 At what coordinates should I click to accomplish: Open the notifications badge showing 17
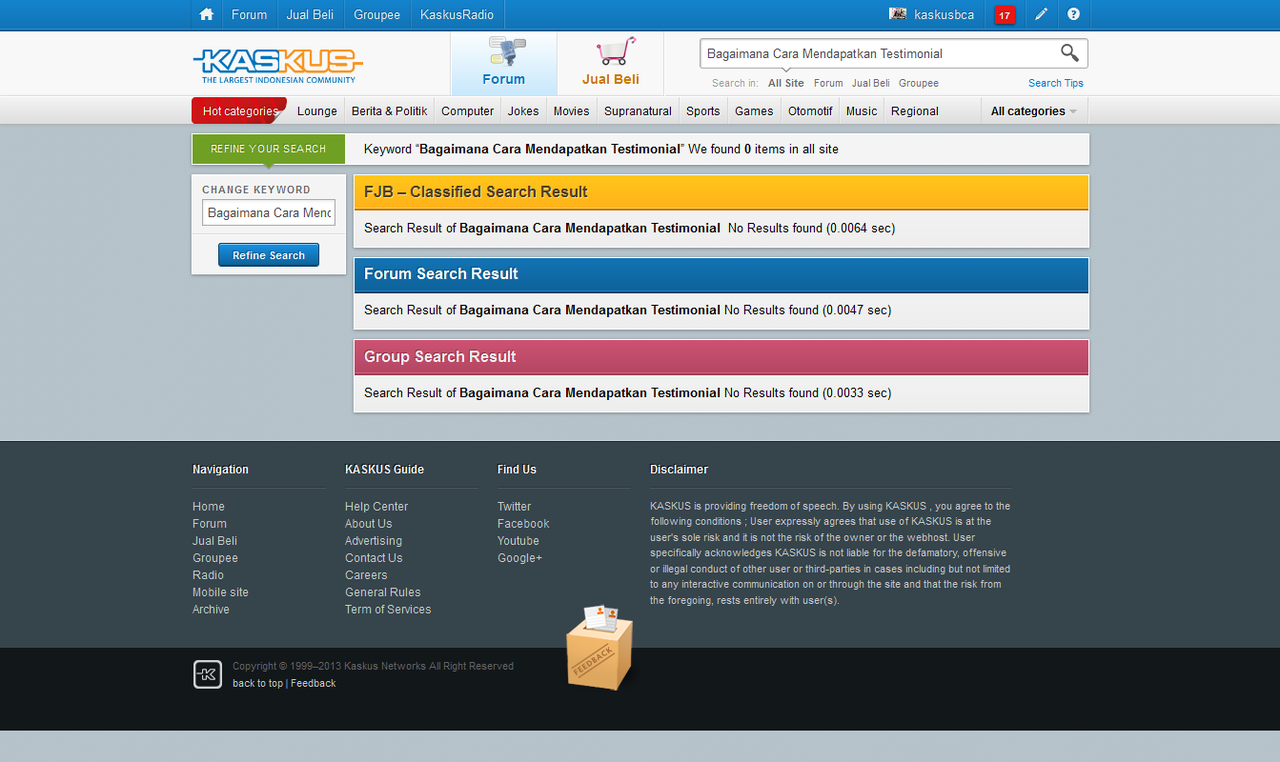pos(1005,15)
